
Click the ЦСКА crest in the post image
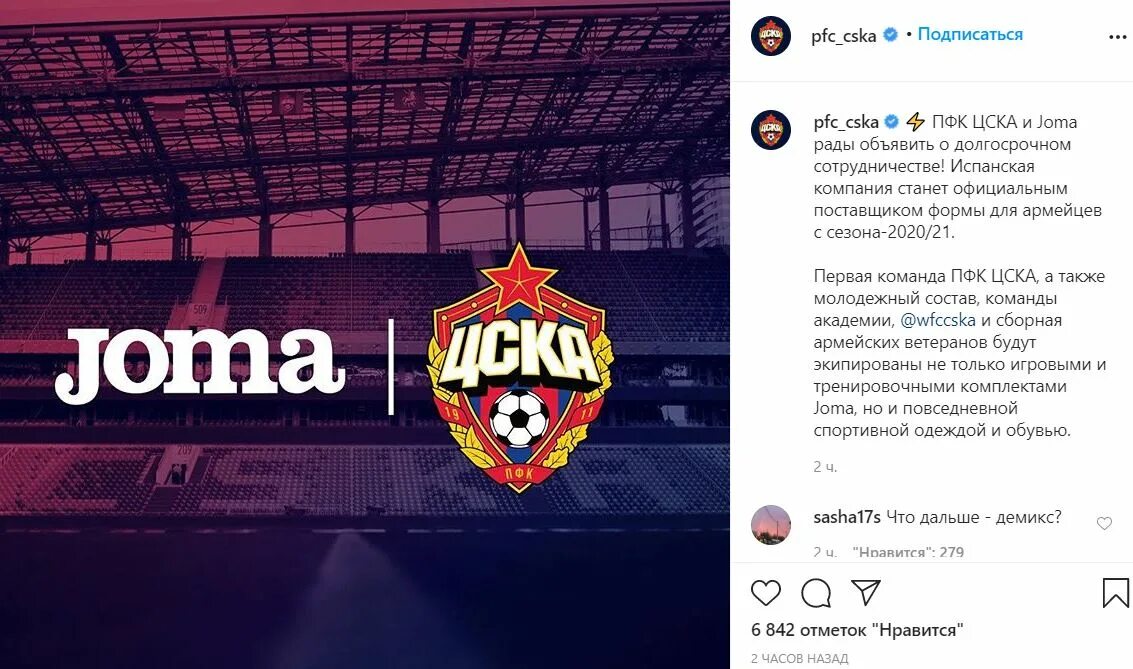click(x=520, y=367)
